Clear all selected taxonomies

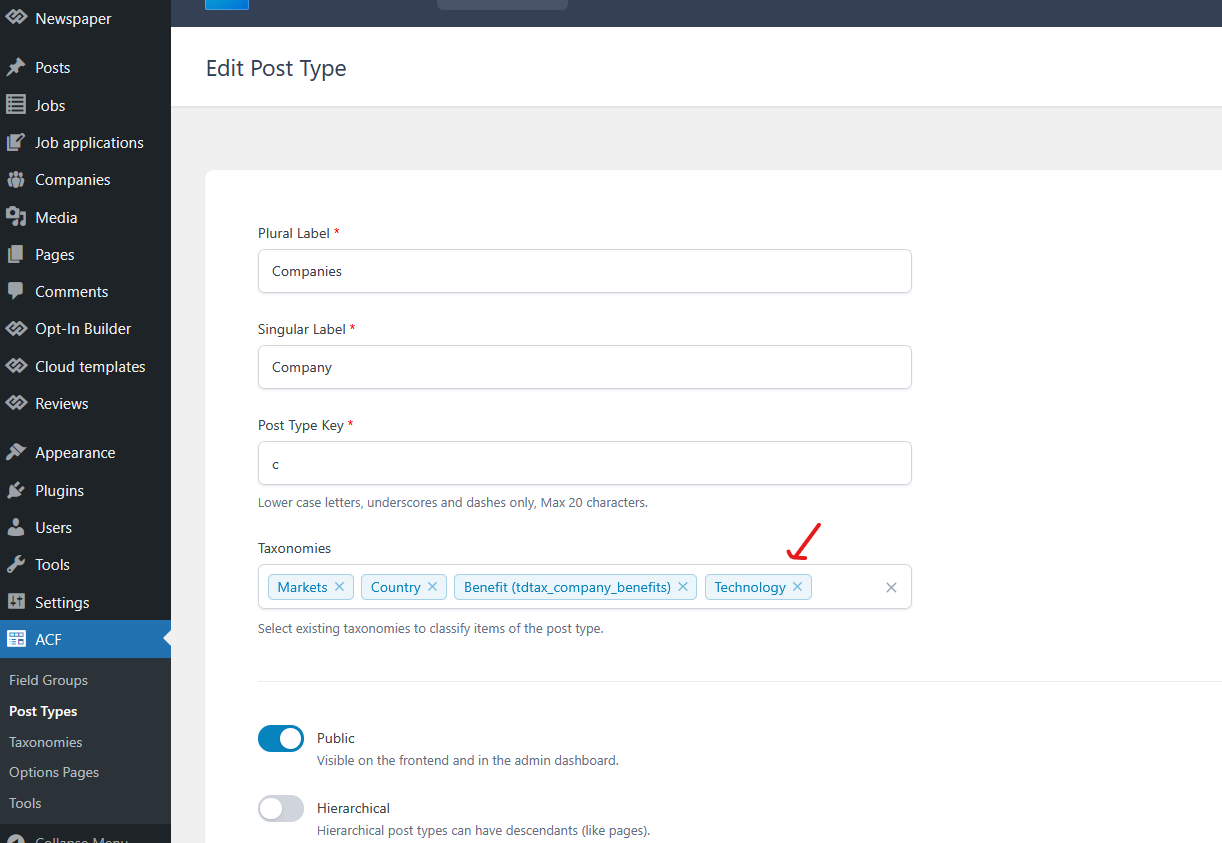coord(891,587)
